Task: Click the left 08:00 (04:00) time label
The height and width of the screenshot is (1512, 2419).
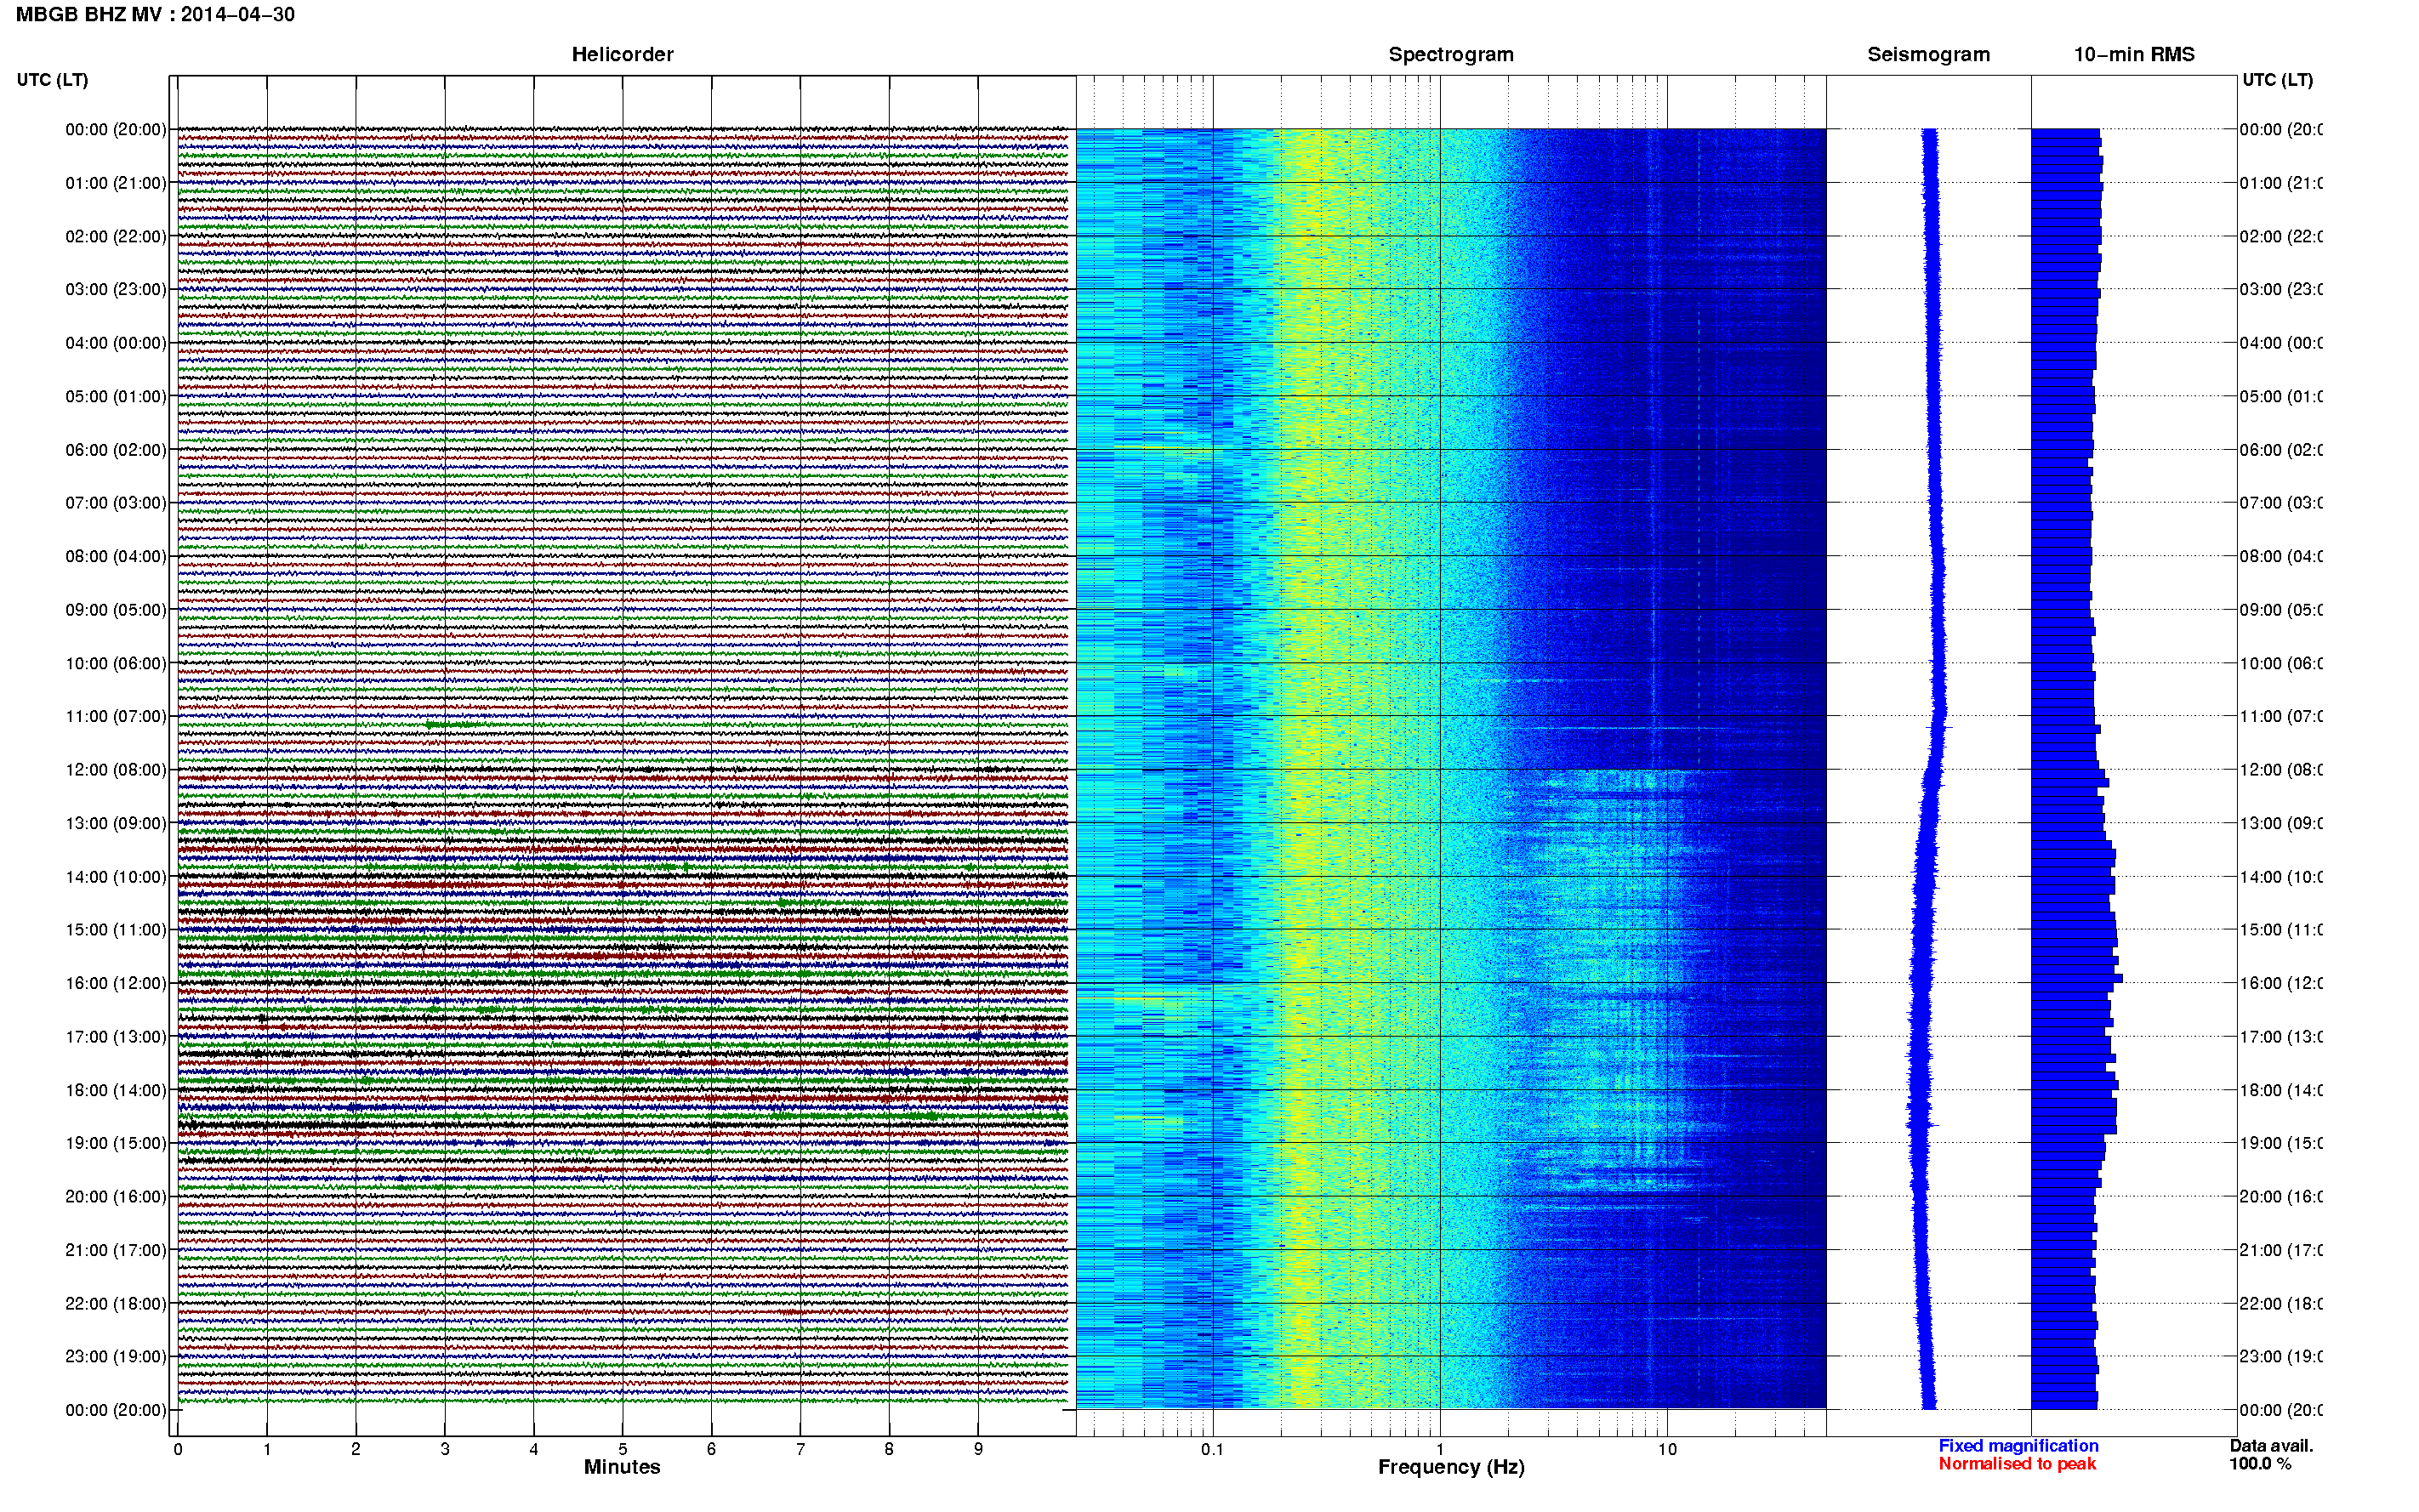Action: tap(116, 556)
